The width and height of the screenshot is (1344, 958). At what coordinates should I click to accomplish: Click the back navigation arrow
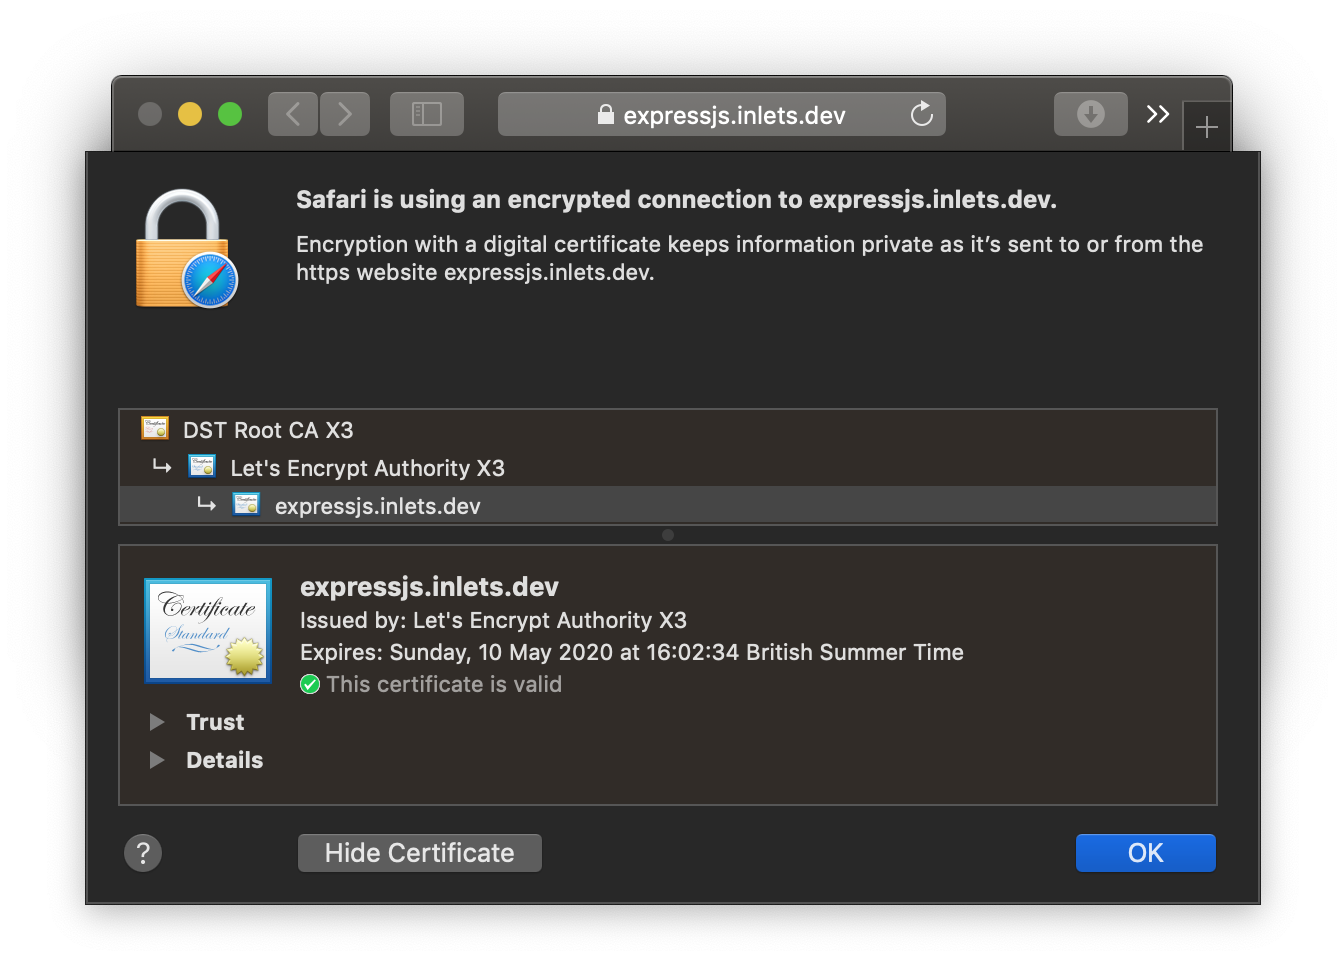point(293,114)
